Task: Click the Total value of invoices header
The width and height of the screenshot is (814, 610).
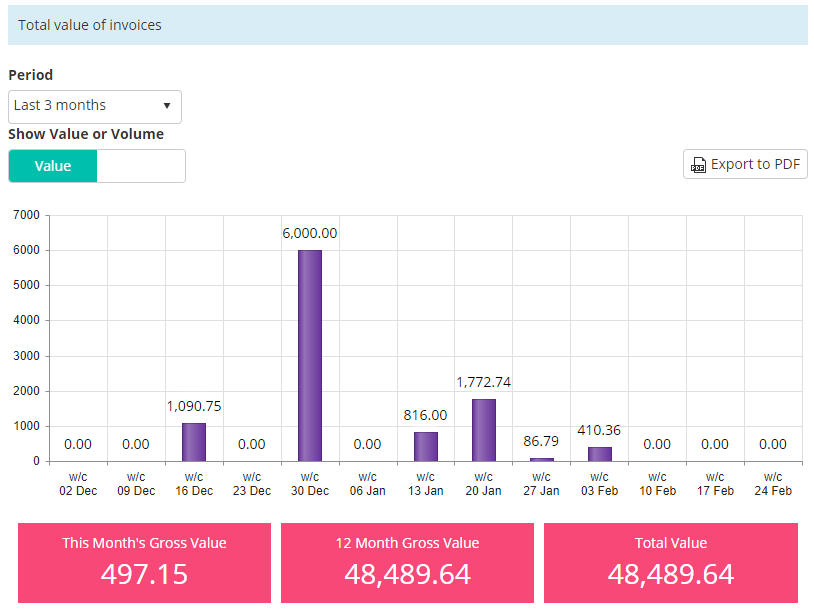Action: pyautogui.click(x=90, y=25)
